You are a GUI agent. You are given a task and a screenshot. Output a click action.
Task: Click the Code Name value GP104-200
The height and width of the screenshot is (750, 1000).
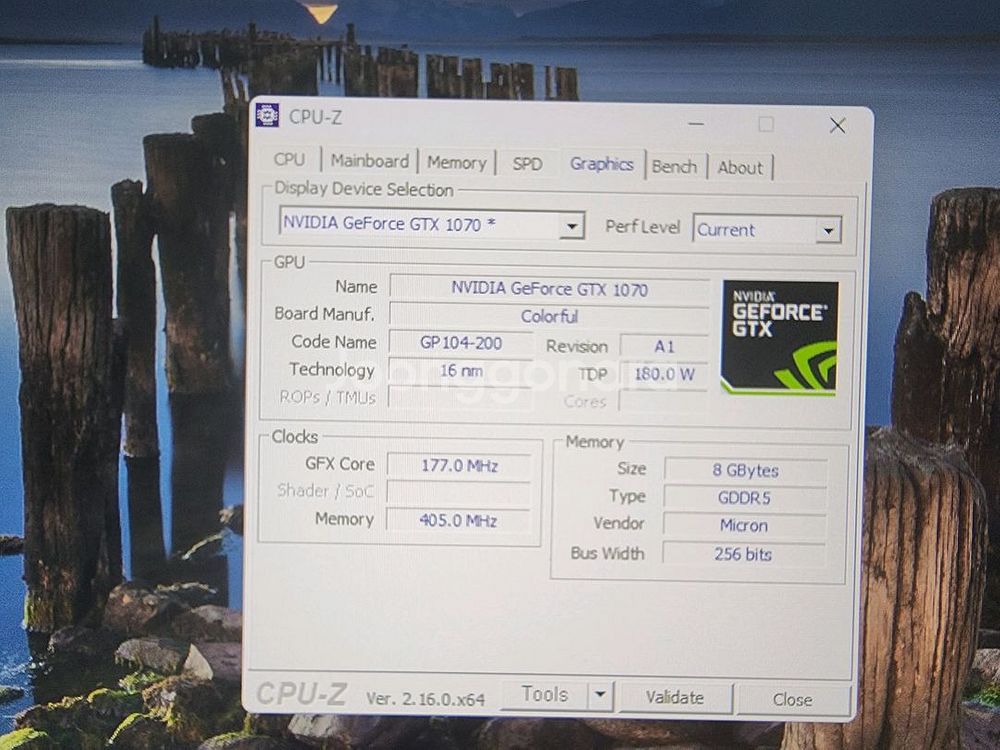(x=460, y=343)
